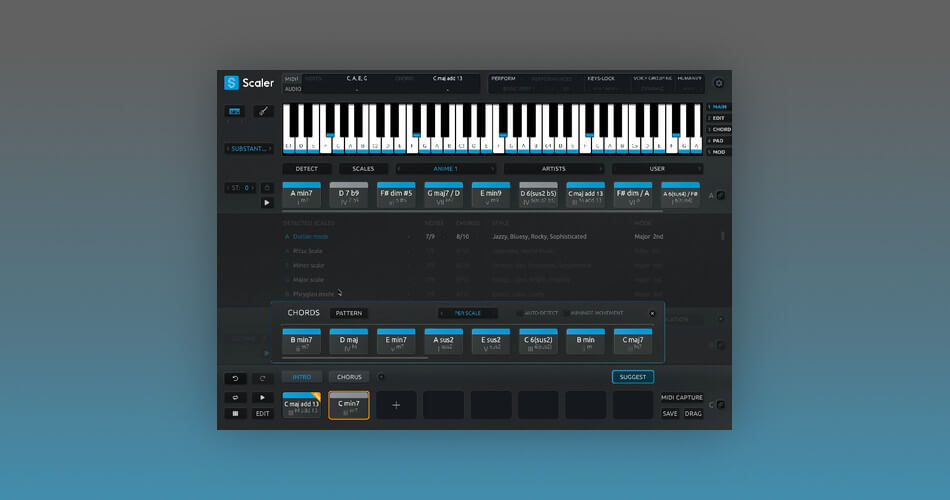Select the MIDI input source
Screen dimensions: 950x500
click(291, 79)
